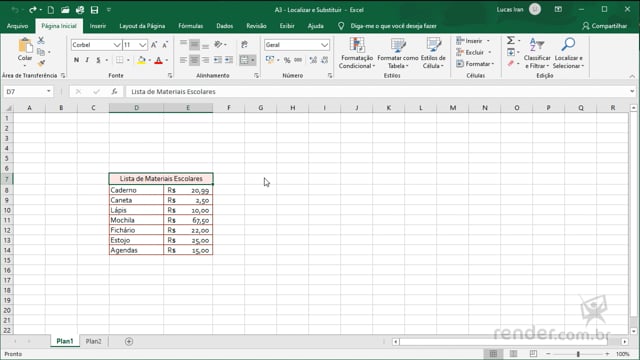Increase font size with the larger A icon
This screenshot has height=360, width=640.
(154, 45)
